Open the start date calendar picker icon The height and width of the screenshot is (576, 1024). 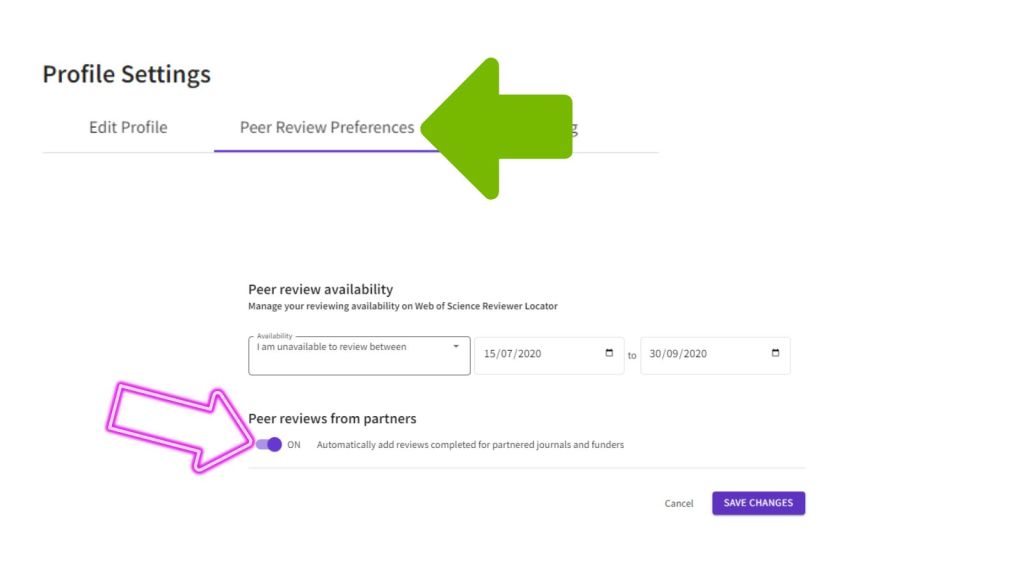point(610,354)
